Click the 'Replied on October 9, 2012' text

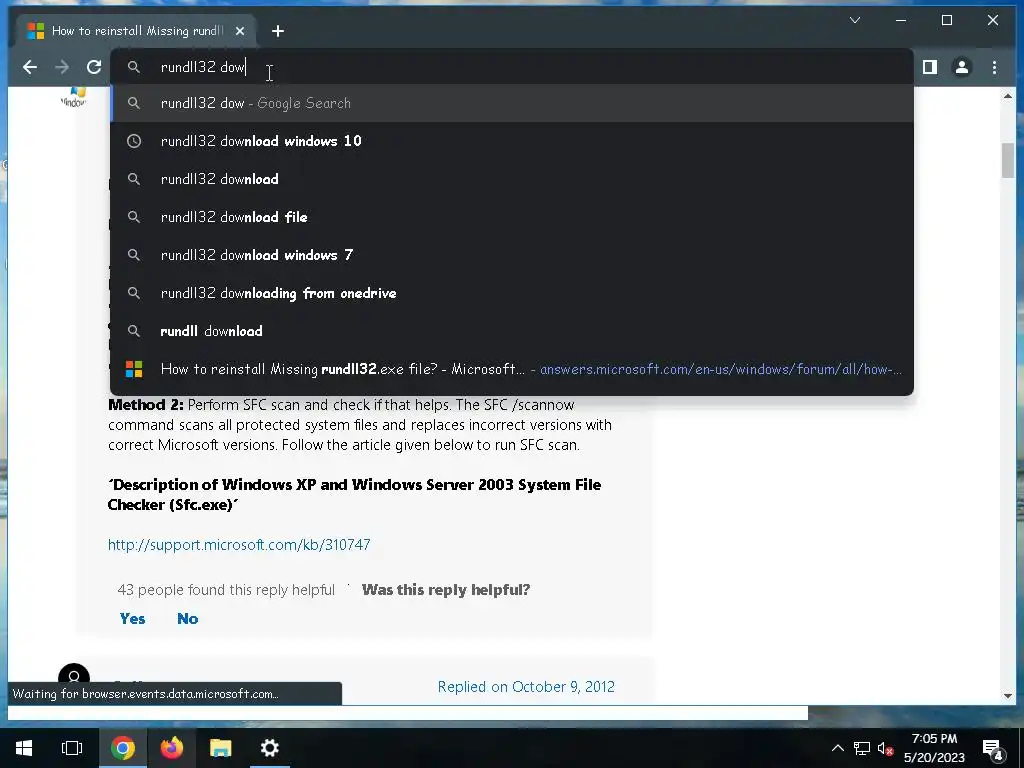[526, 687]
